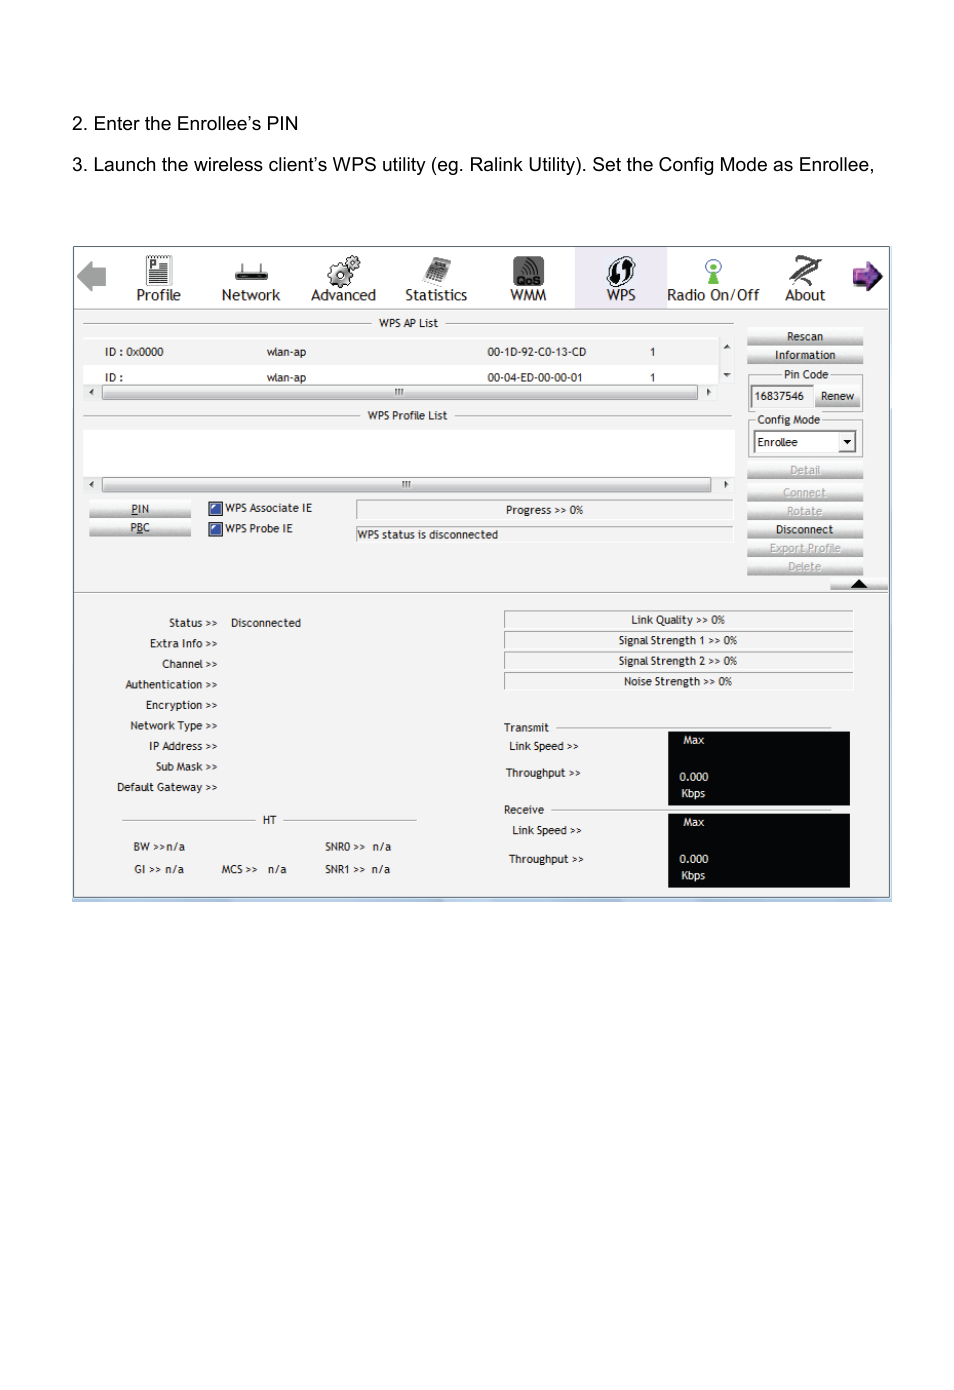Screen dimensions: 954x1390
Task: Click the Transmit throughput graph
Action: [x=759, y=768]
